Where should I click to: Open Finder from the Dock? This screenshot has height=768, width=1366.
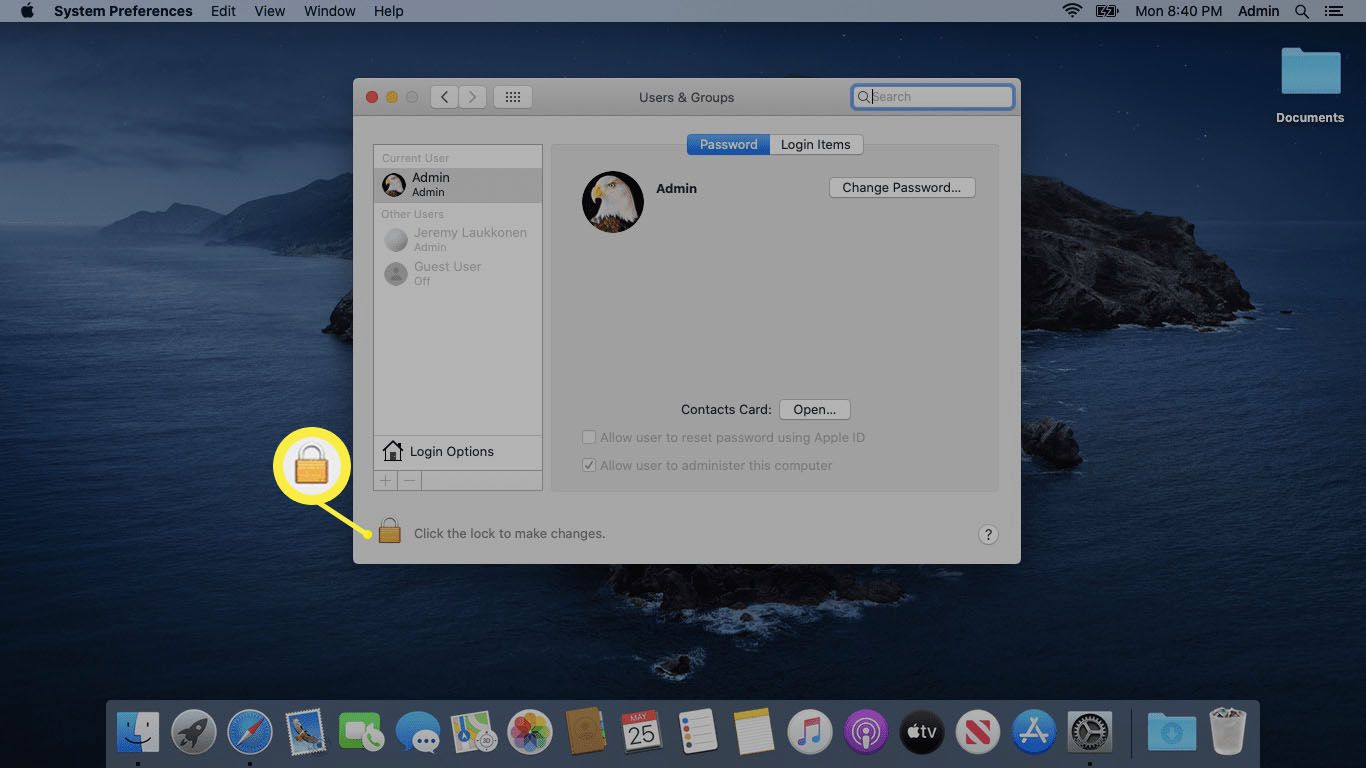point(138,733)
